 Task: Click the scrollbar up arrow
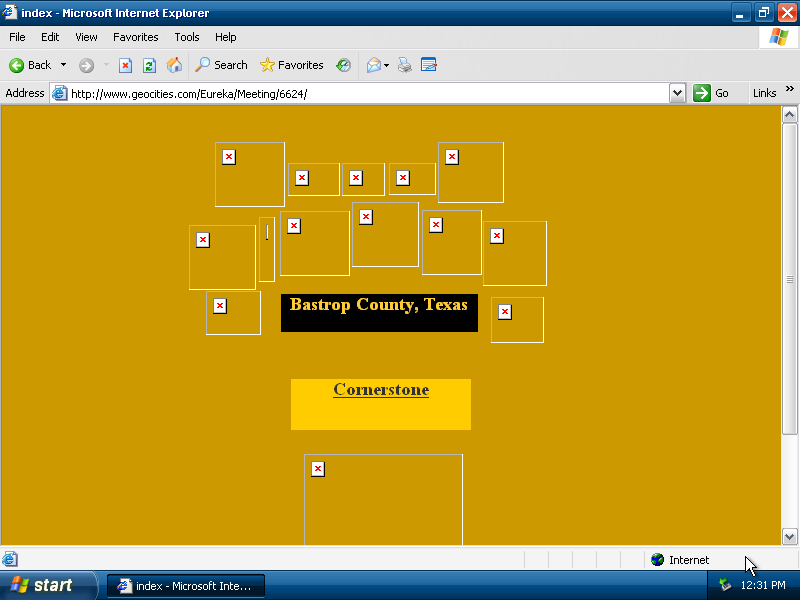coord(789,115)
